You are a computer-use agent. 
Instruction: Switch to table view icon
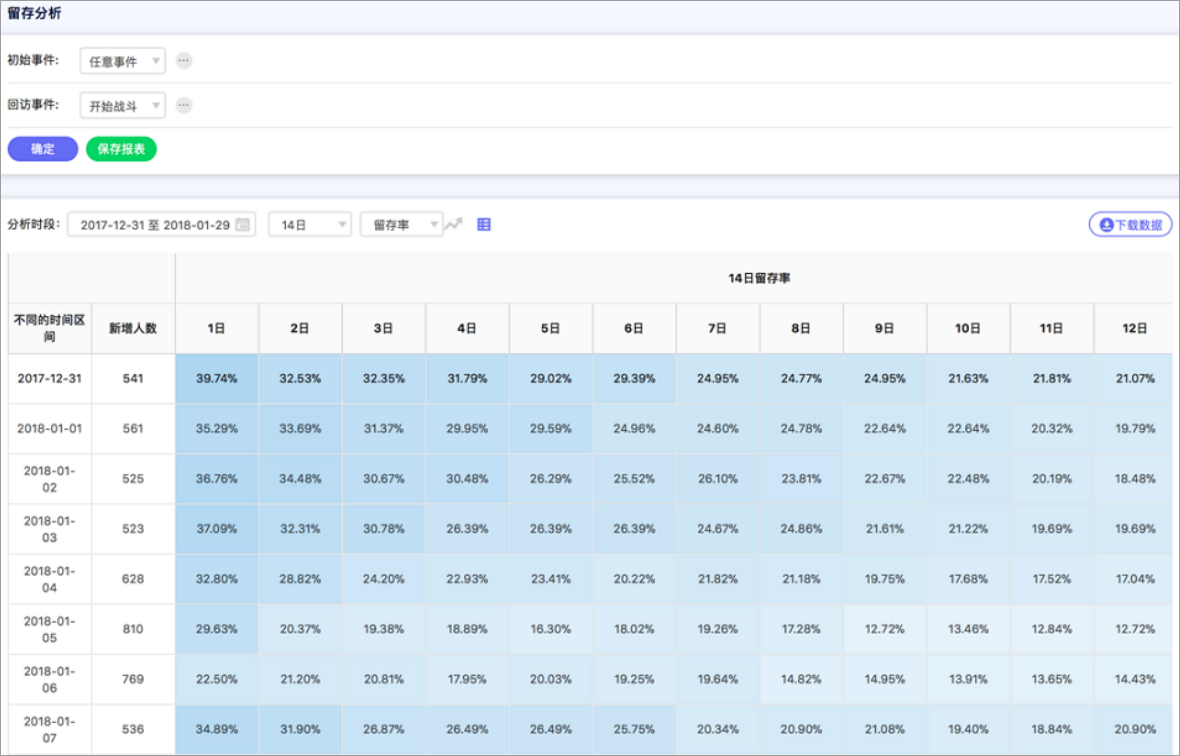tap(484, 224)
